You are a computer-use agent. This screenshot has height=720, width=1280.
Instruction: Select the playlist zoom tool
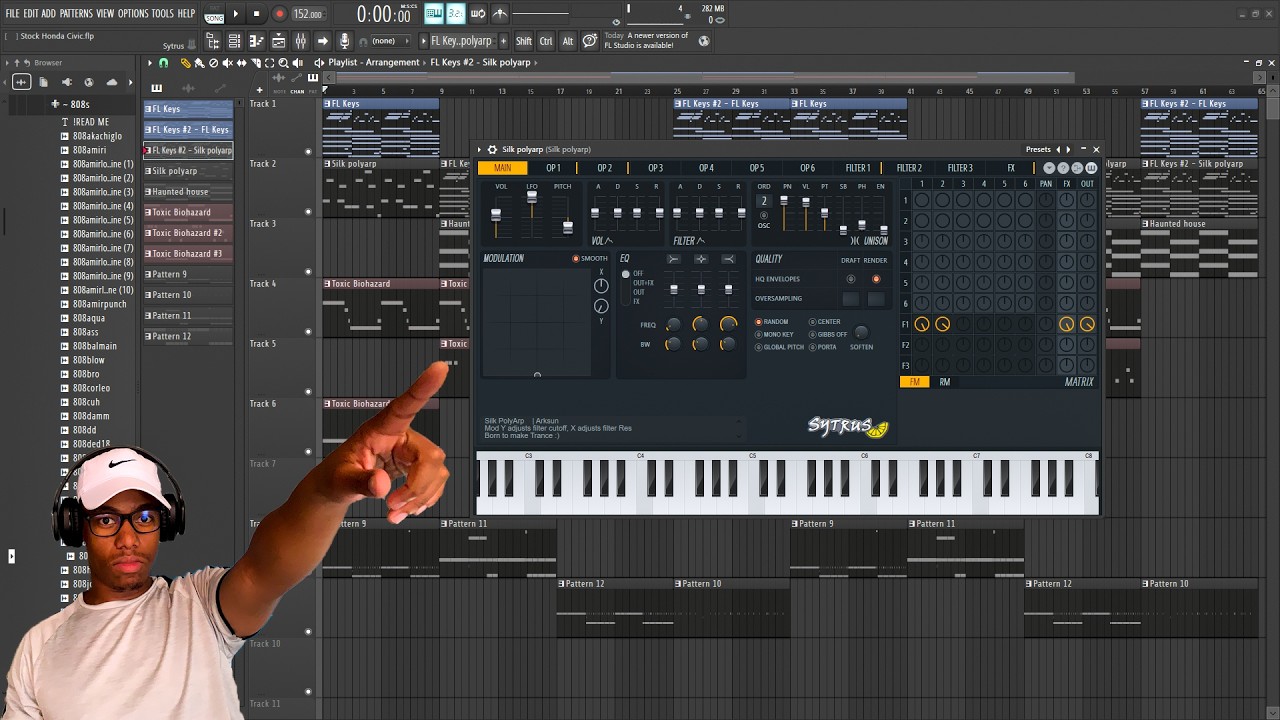(283, 63)
